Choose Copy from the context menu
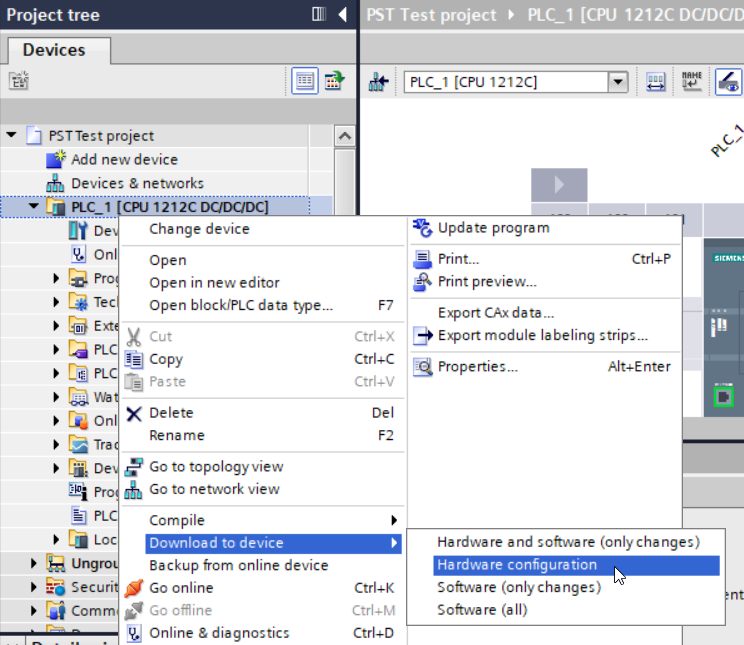Screen dimensions: 744x645 (x=166, y=359)
